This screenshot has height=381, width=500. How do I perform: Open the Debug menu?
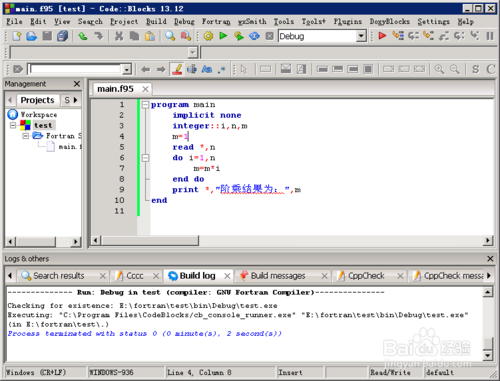tap(184, 22)
